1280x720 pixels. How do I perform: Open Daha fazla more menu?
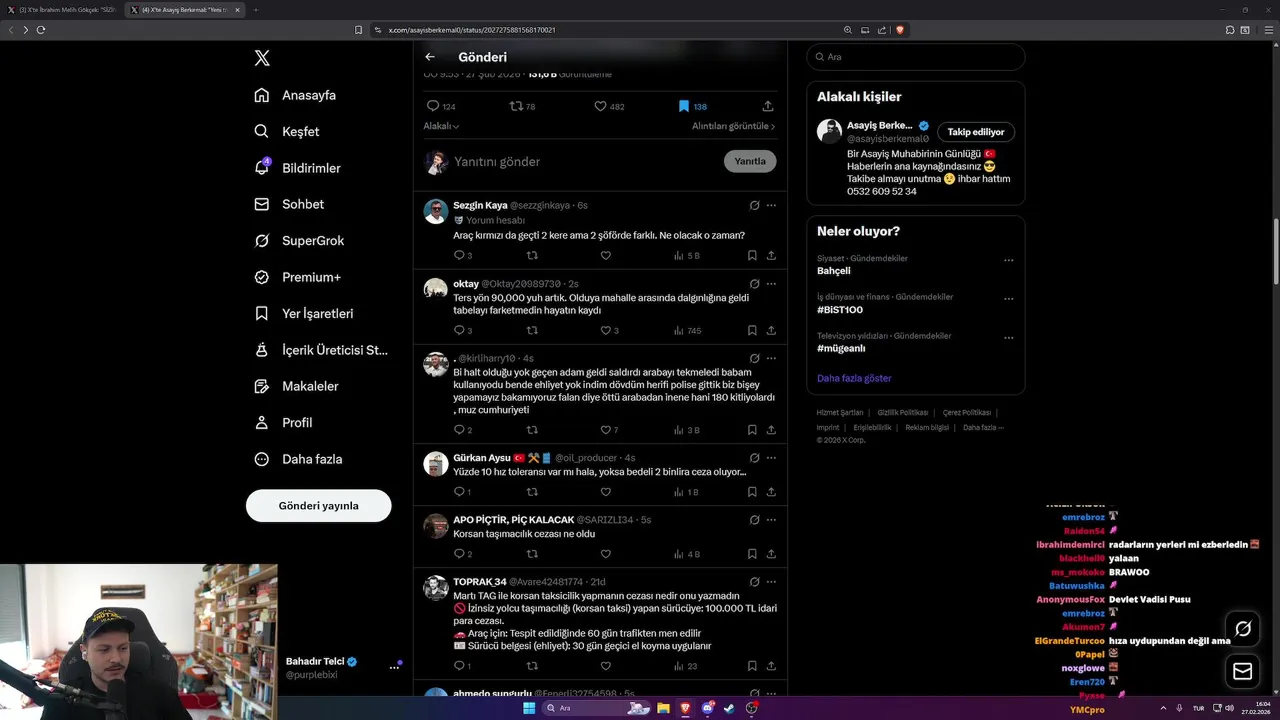[x=298, y=459]
